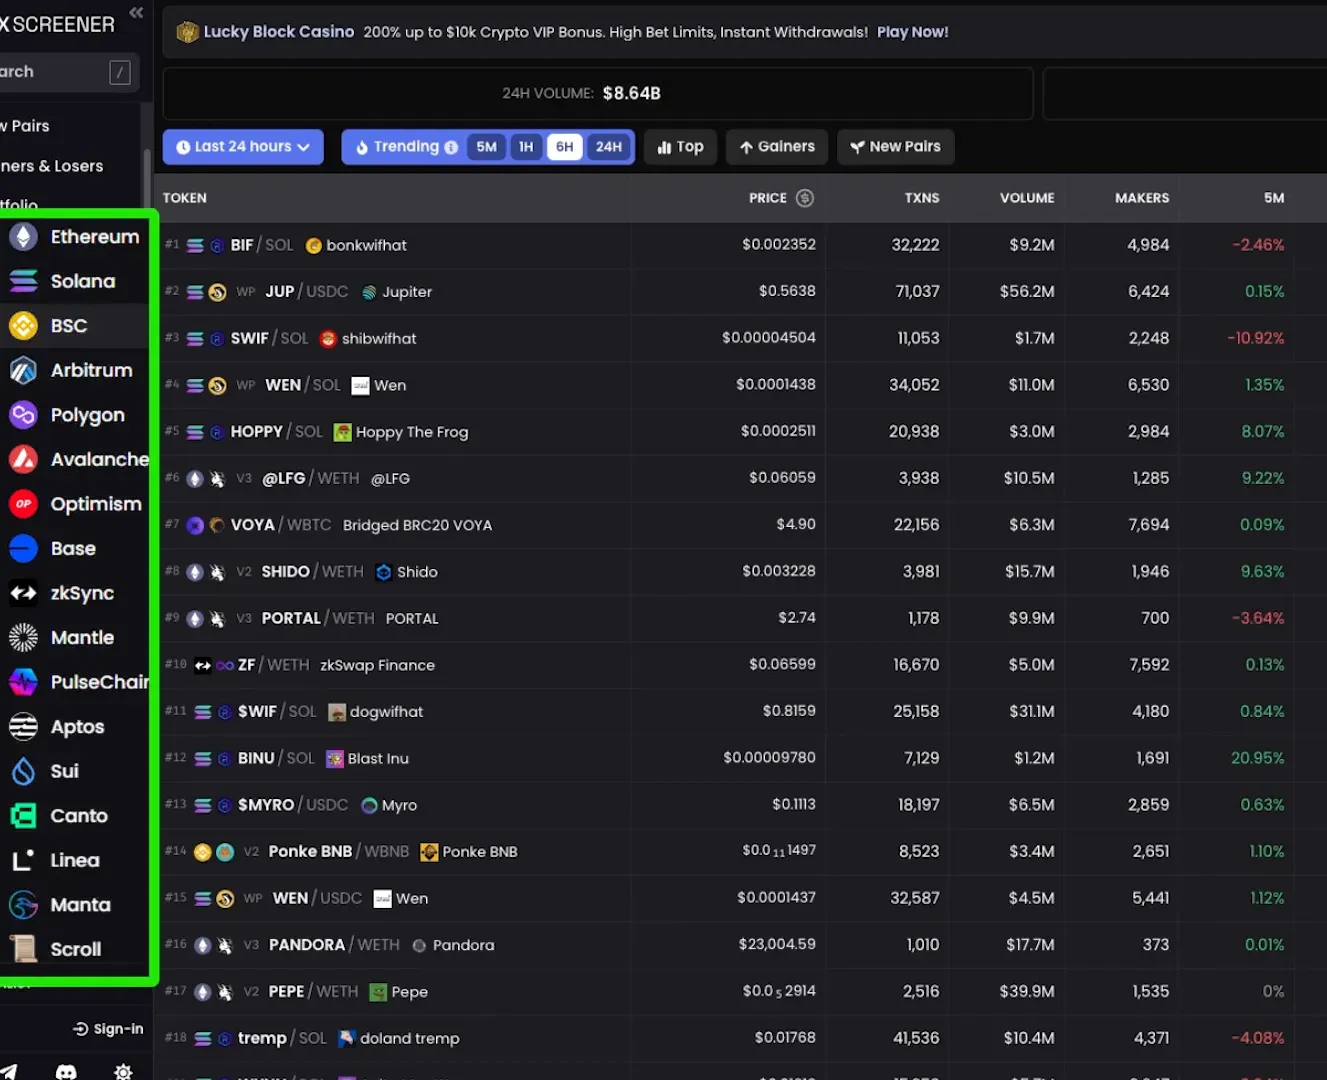Select the Solana chain icon
The image size is (1327, 1080).
23,281
